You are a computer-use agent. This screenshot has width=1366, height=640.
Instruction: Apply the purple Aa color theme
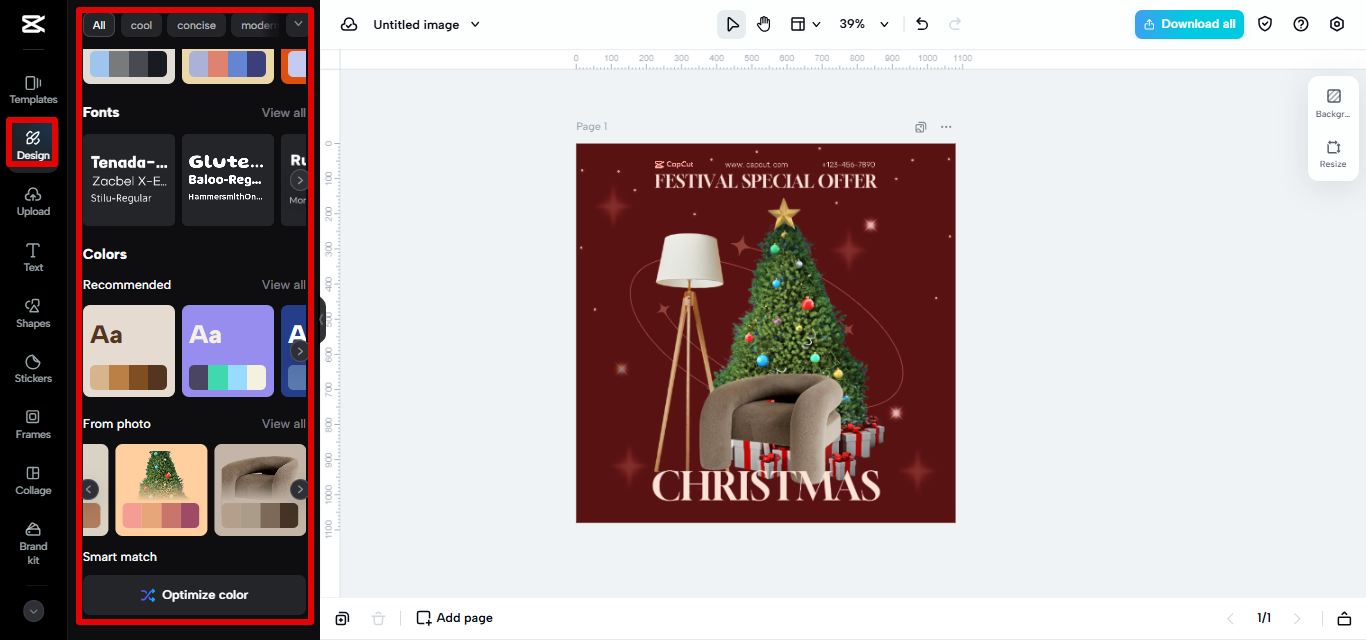pos(228,351)
